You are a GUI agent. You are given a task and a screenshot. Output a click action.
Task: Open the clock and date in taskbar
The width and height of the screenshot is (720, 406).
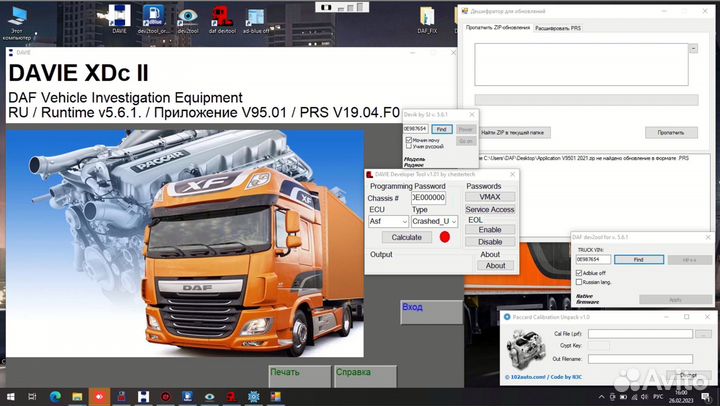coord(681,397)
